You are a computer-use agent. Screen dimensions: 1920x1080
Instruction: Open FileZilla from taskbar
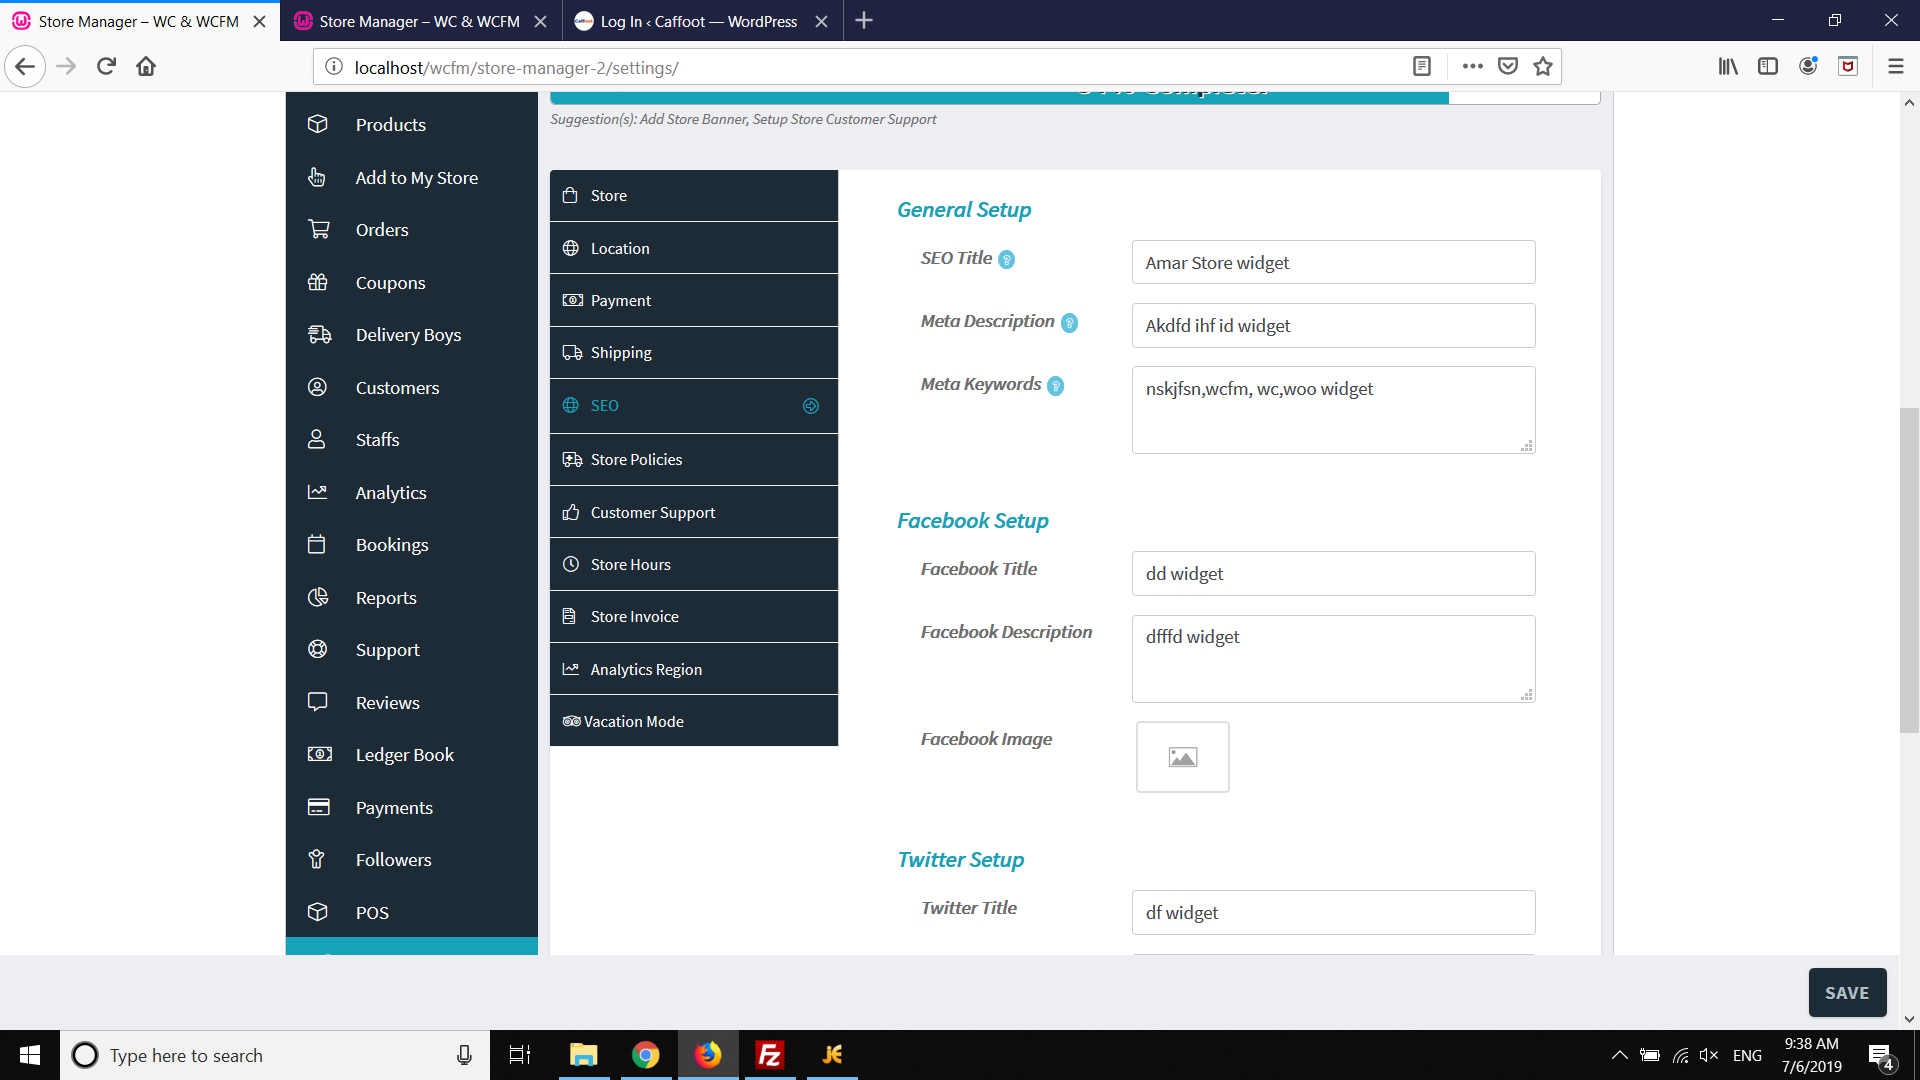pos(770,1055)
